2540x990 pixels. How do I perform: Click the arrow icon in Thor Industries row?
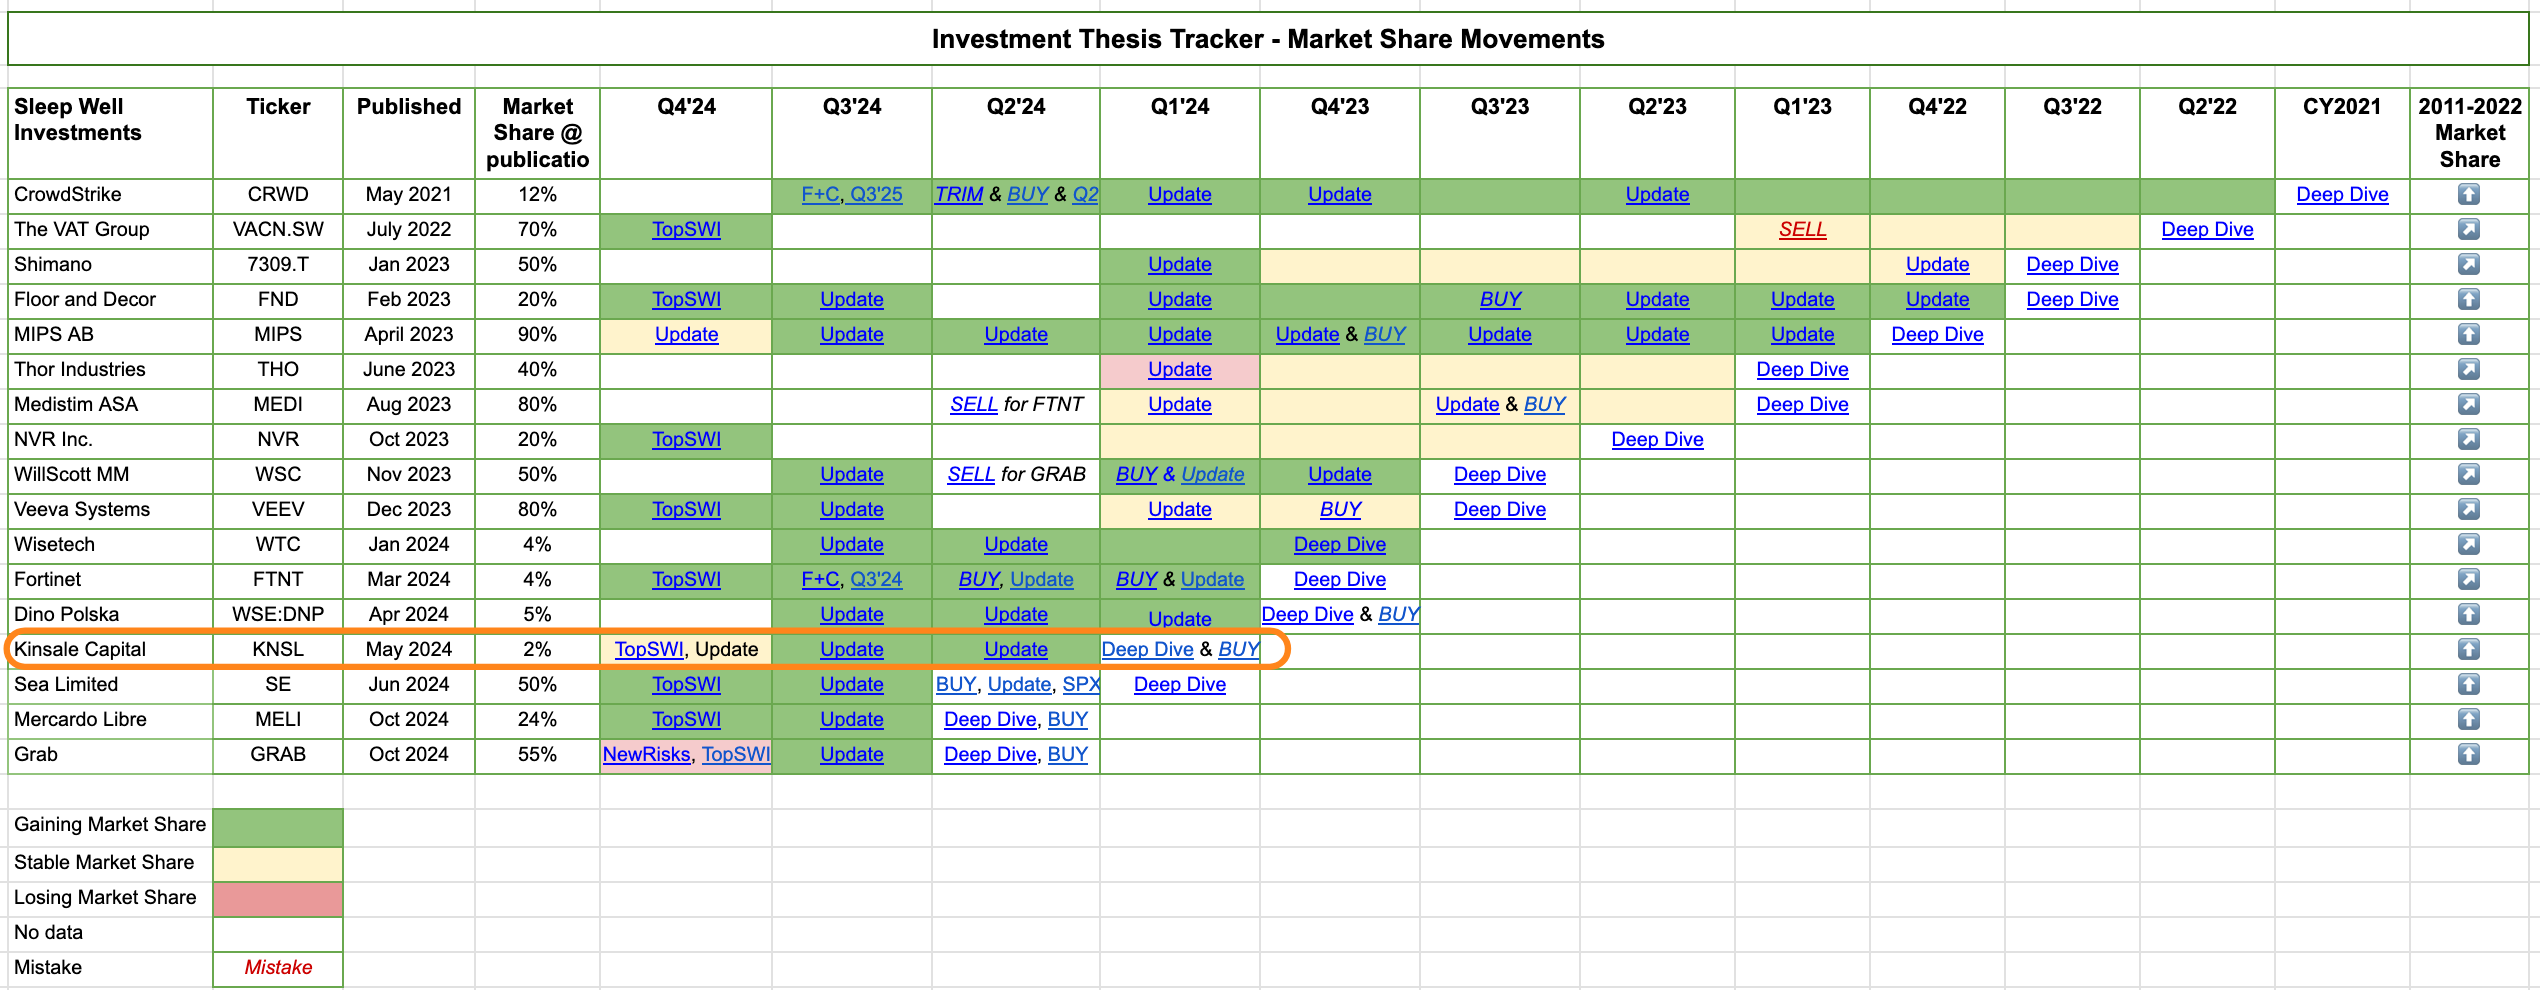coord(2468,369)
